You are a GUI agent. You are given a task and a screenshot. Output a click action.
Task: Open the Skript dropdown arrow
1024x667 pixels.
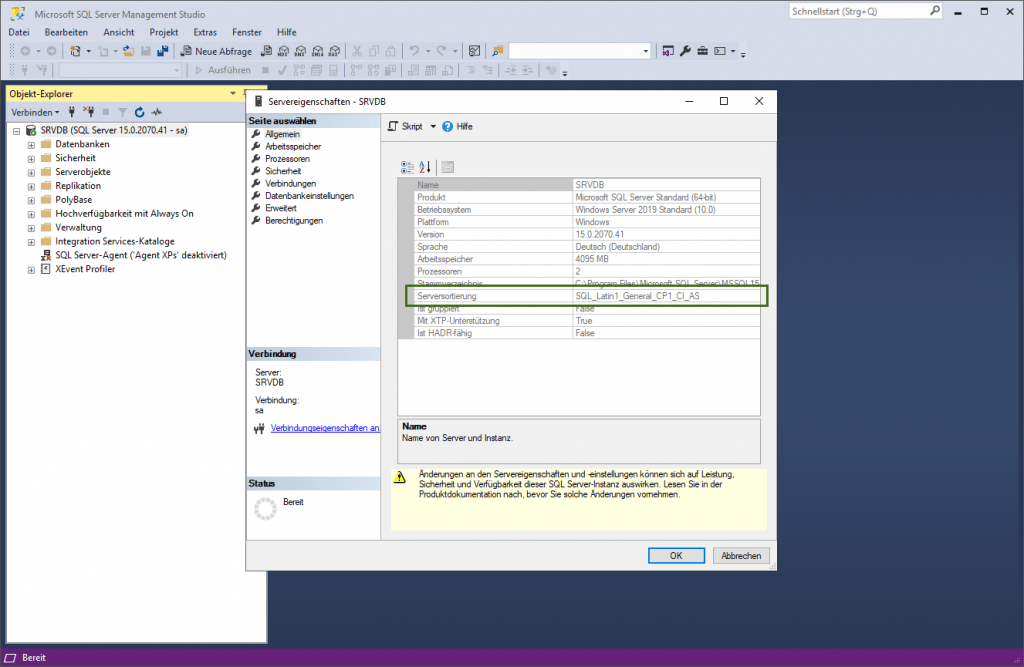pos(432,126)
